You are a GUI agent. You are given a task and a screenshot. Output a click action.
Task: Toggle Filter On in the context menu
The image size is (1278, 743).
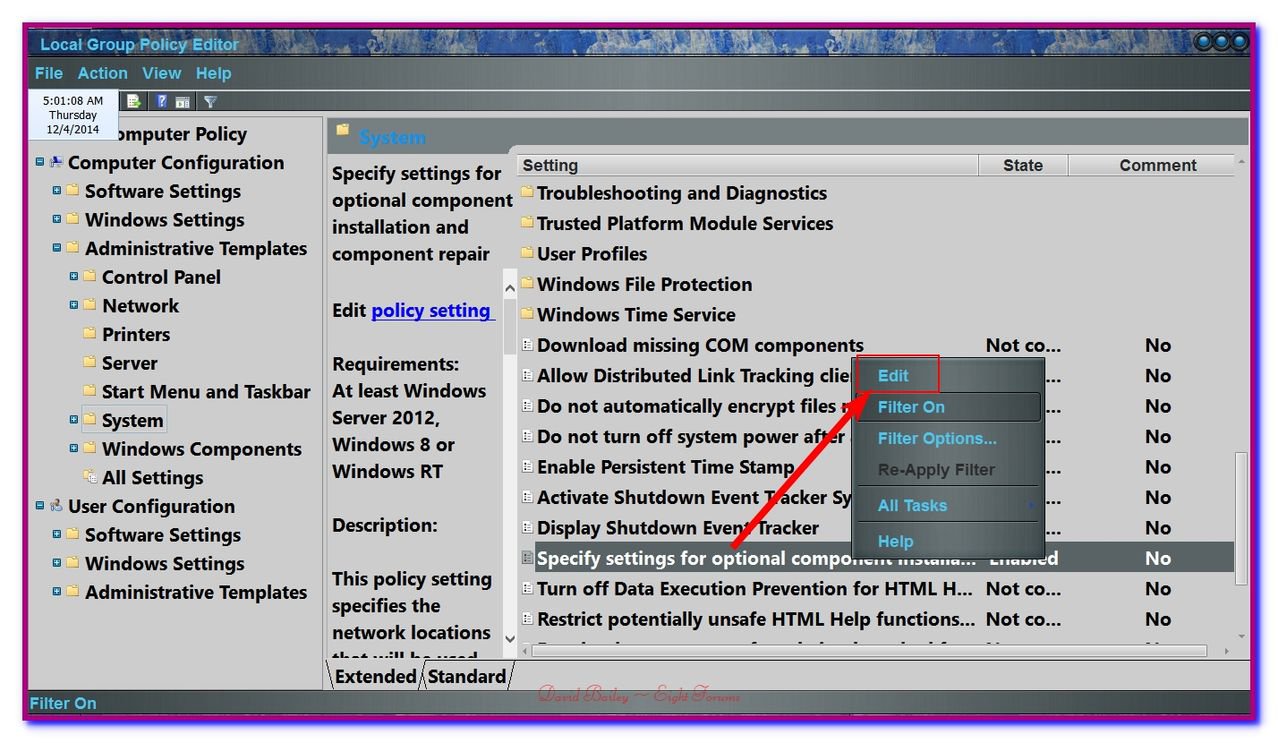pos(910,407)
